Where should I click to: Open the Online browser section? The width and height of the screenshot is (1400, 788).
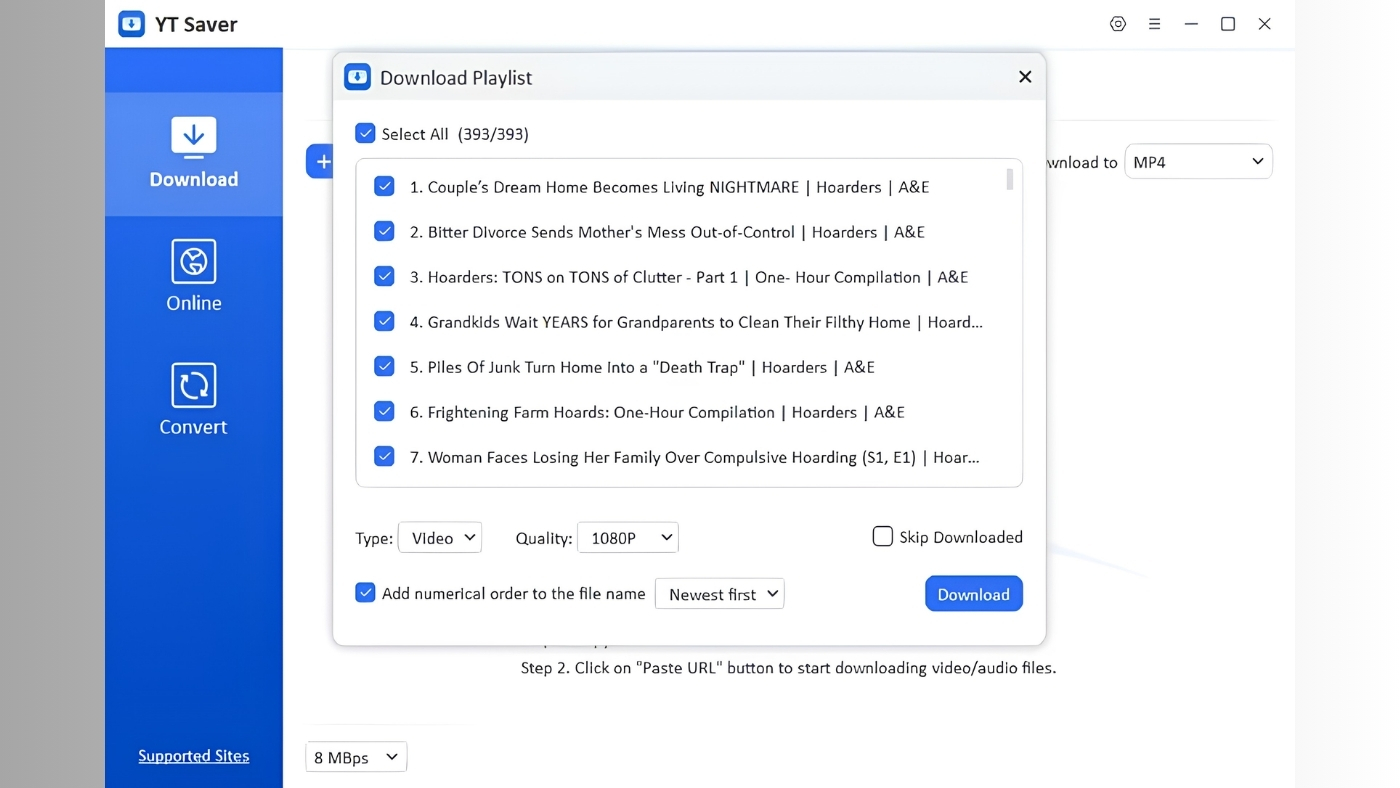coord(194,276)
